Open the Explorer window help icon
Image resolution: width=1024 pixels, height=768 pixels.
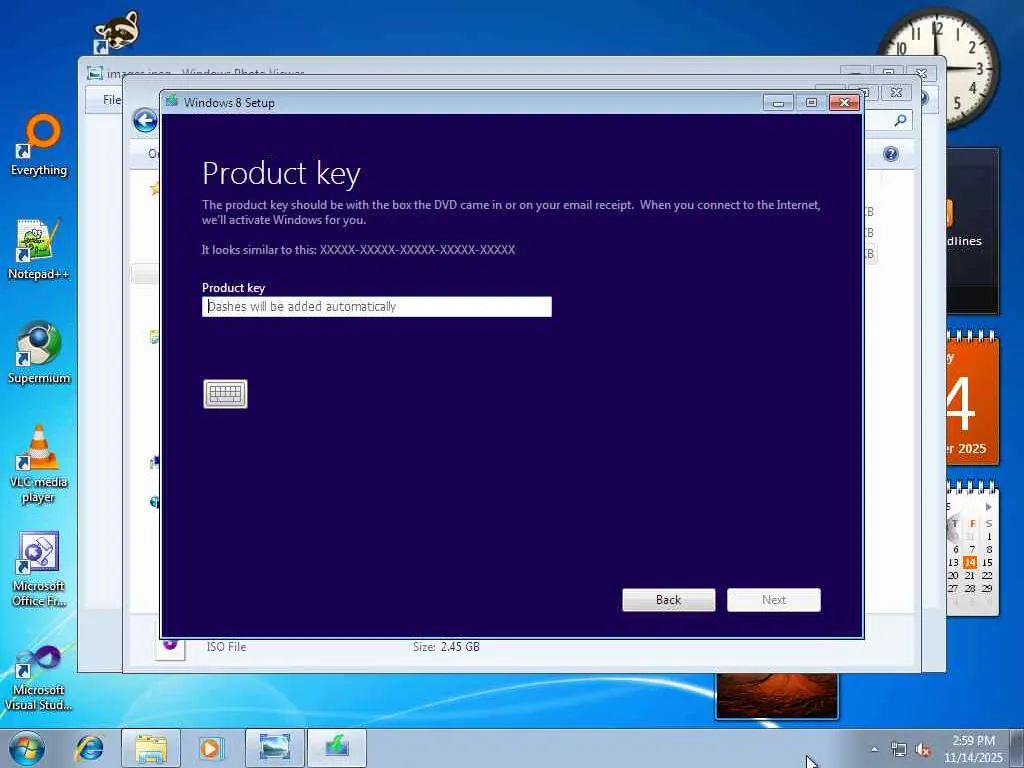click(x=891, y=153)
